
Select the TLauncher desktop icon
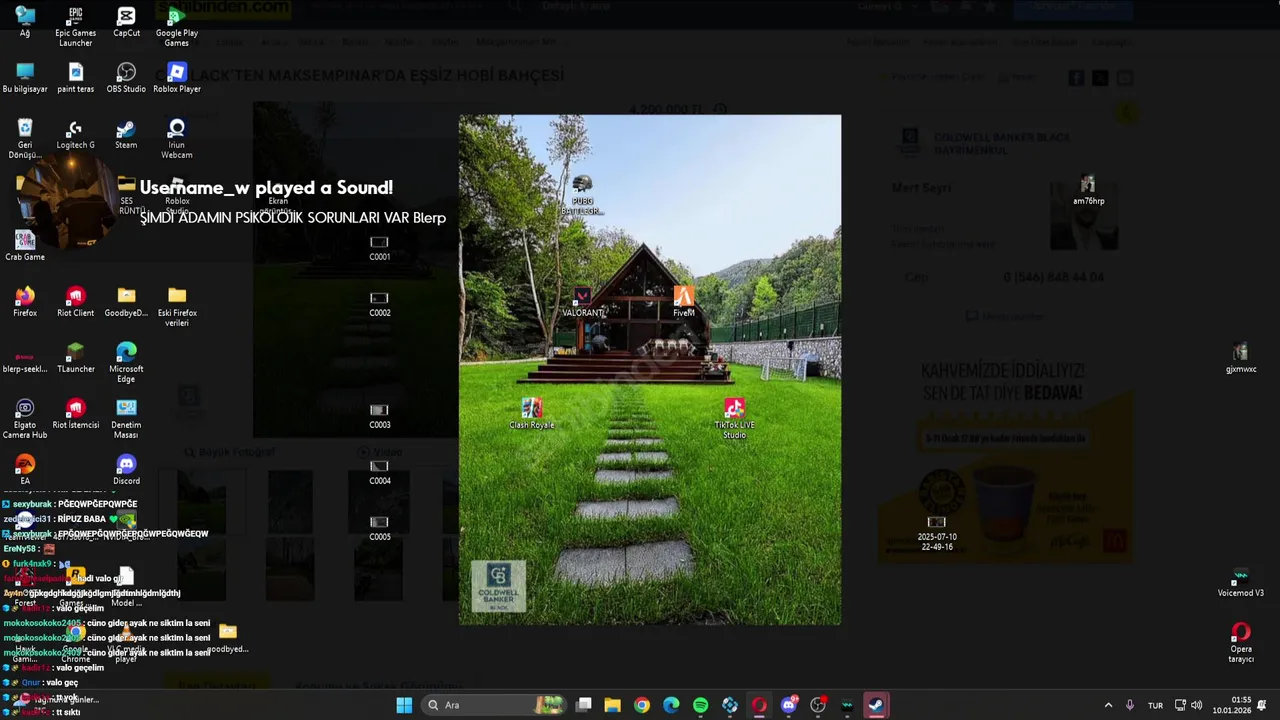75,358
